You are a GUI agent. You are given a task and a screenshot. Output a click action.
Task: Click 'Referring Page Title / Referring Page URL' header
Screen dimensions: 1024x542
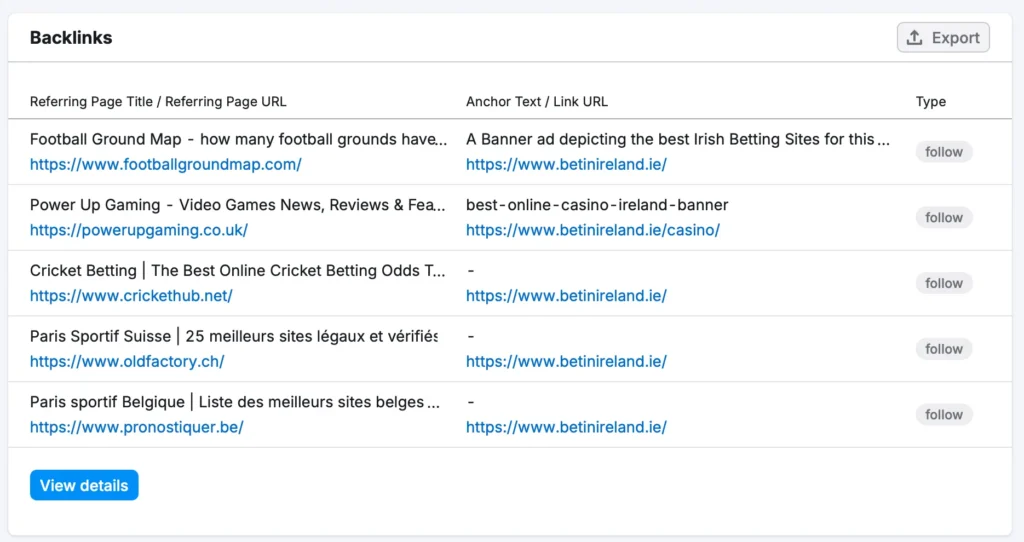tap(158, 102)
